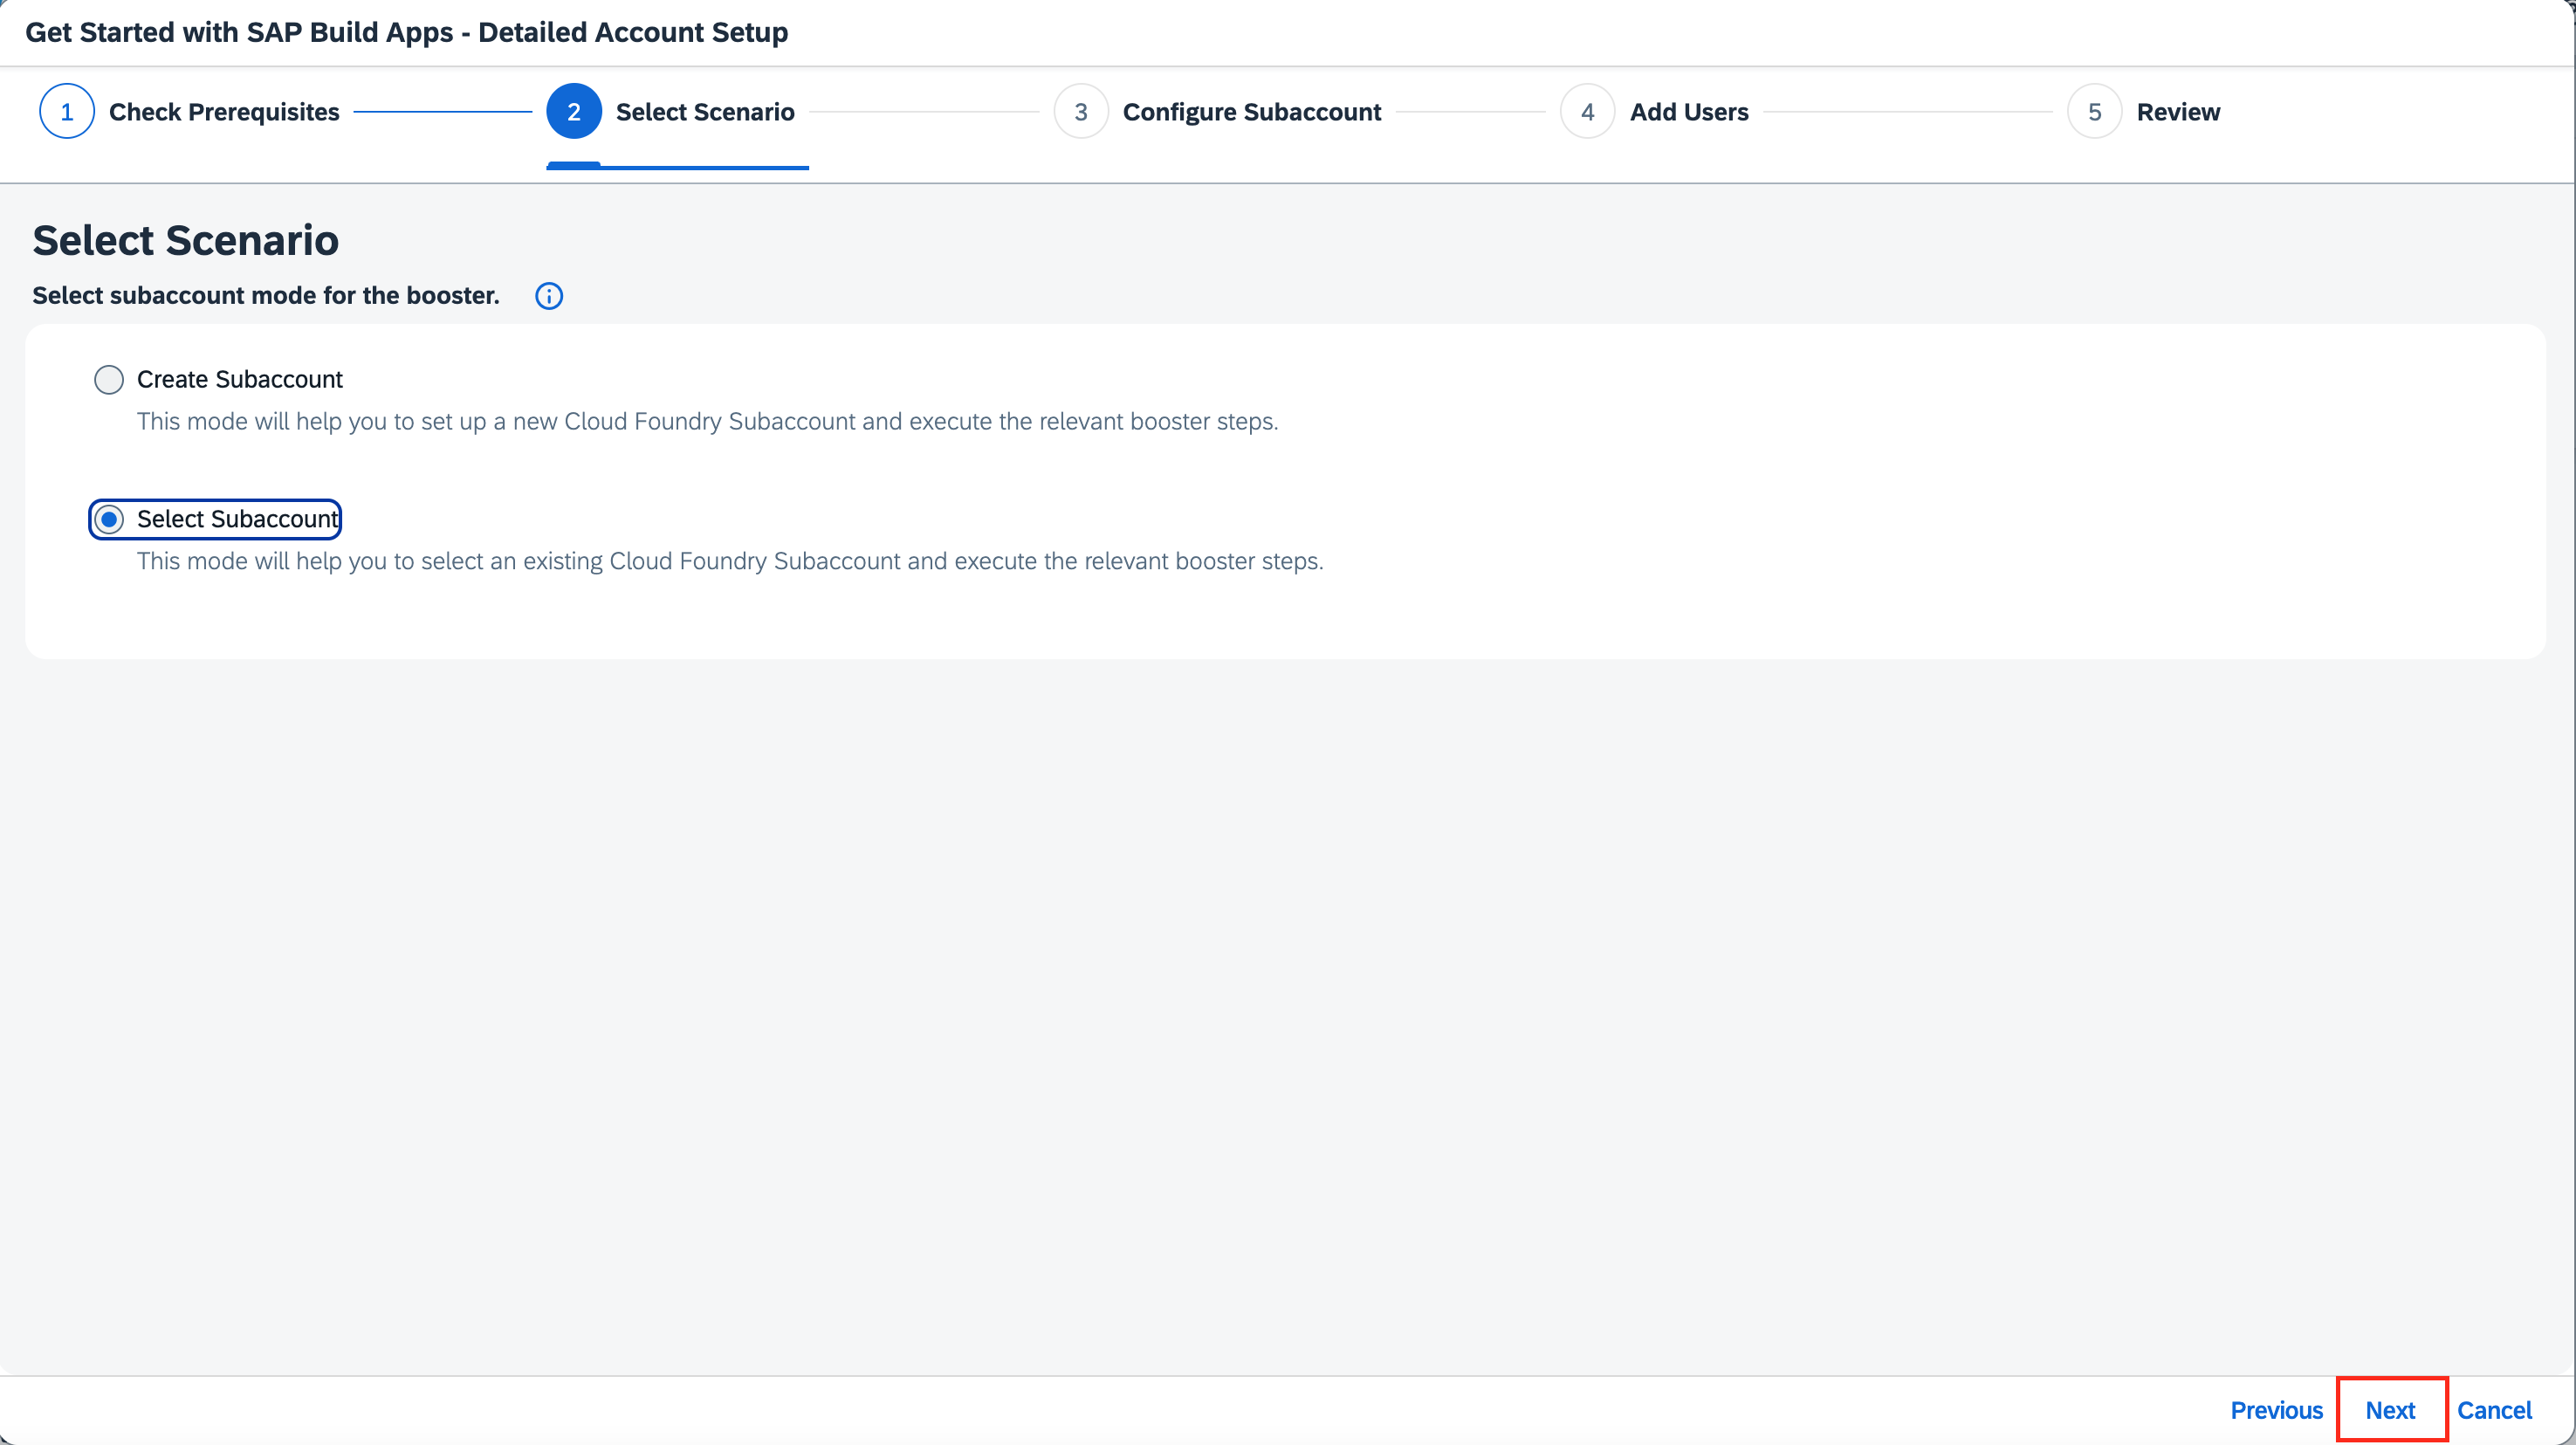This screenshot has width=2576, height=1445.
Task: Click the Create Subaccount option label
Action: 240,380
